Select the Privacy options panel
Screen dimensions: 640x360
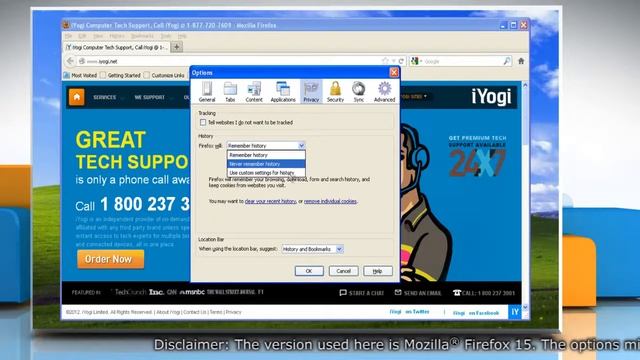(311, 91)
